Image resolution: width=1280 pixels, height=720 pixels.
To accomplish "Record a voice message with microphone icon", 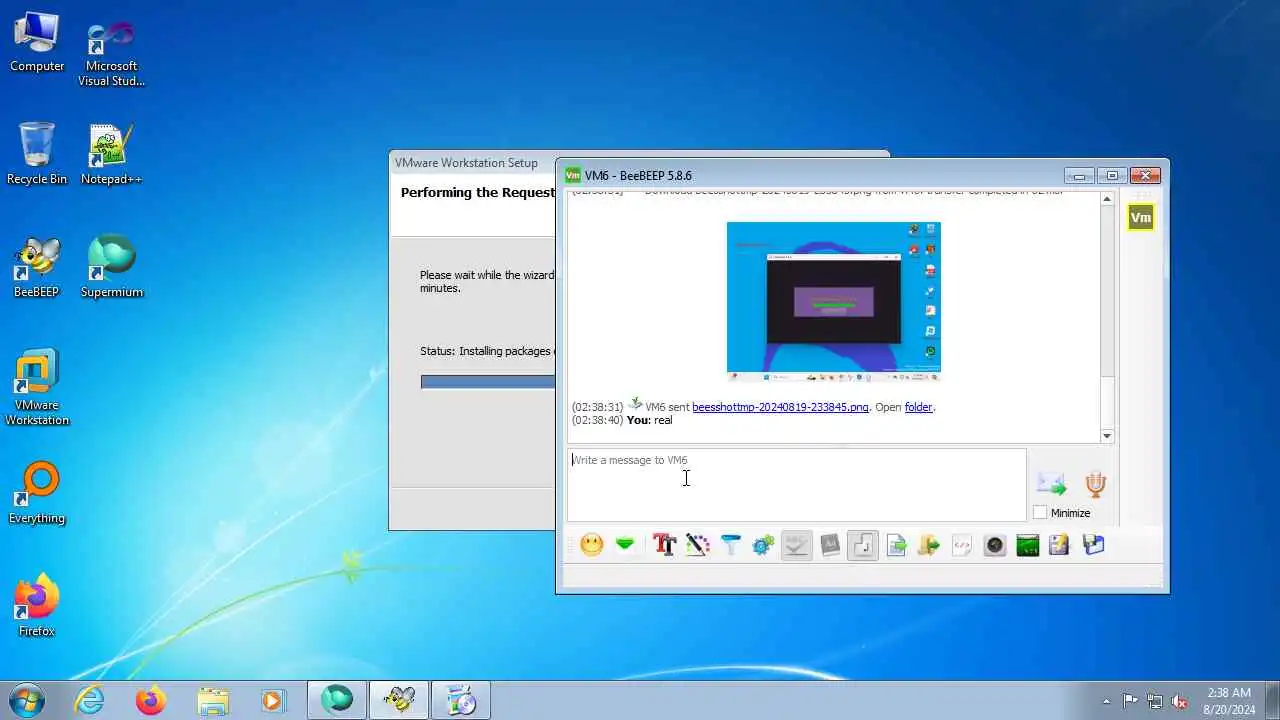I will (x=1096, y=485).
